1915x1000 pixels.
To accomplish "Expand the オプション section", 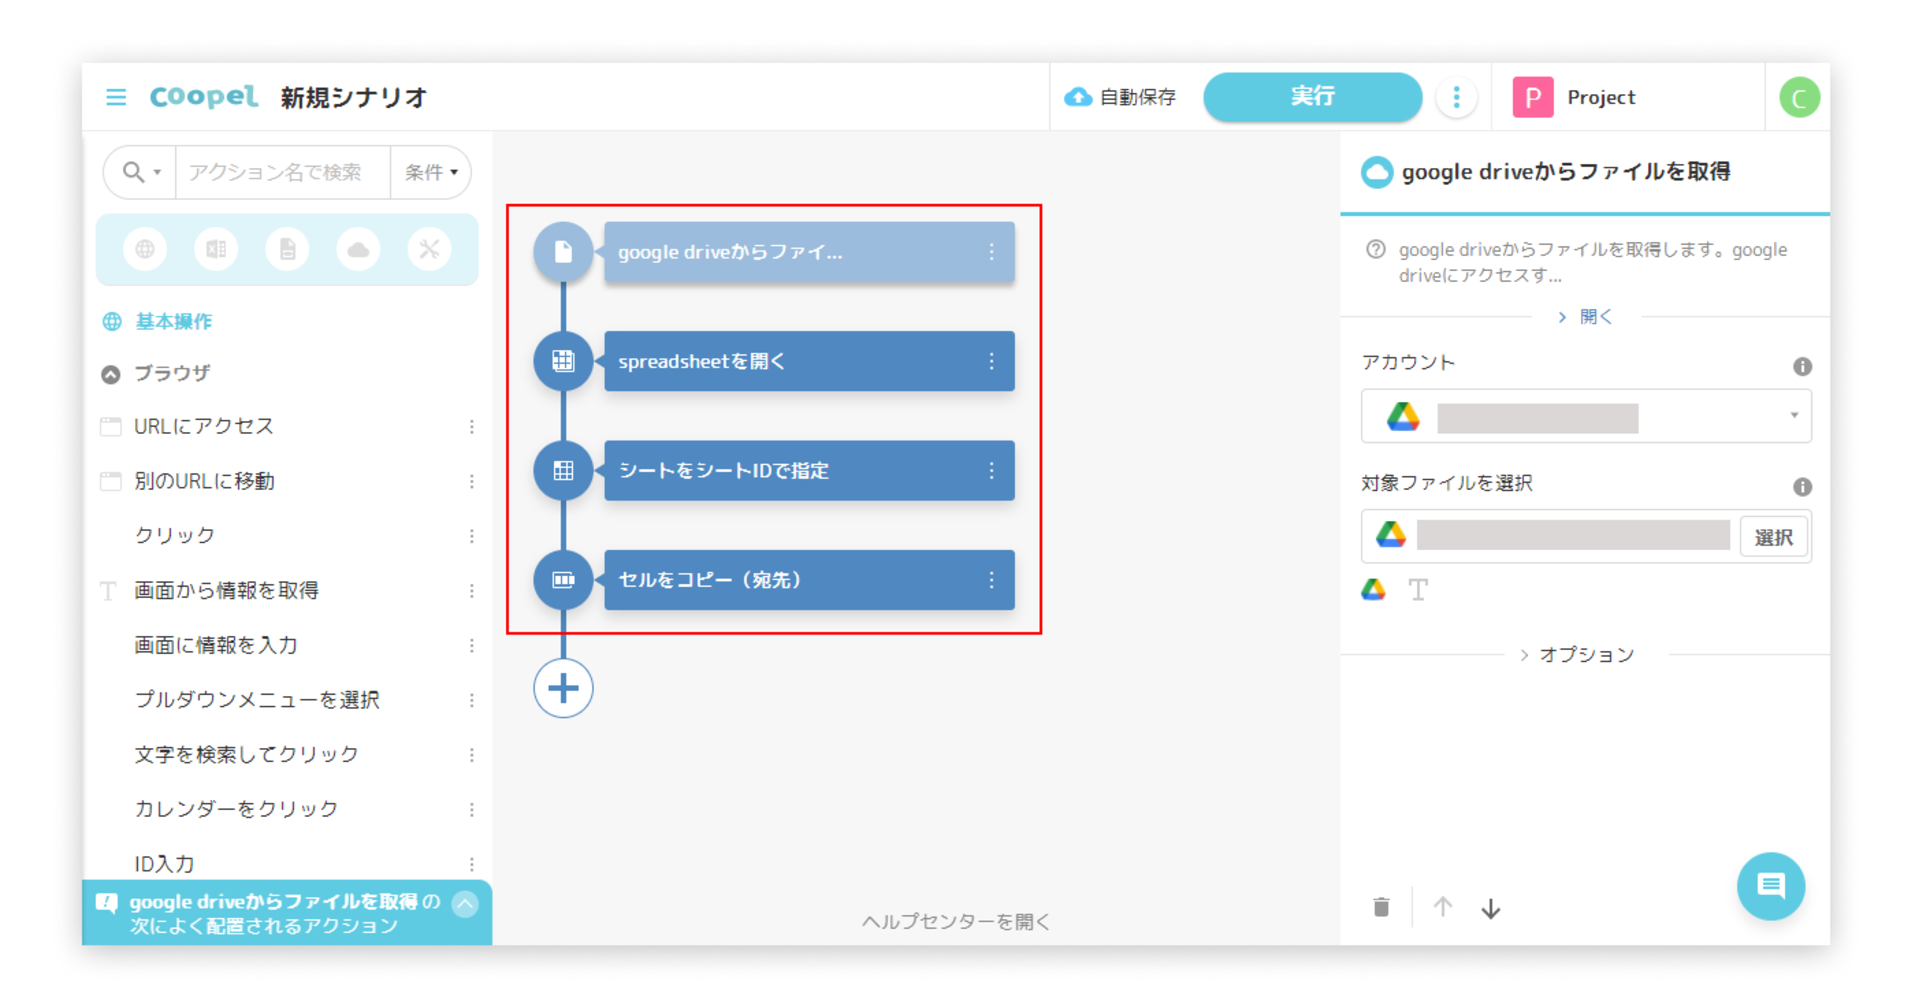I will pyautogui.click(x=1576, y=655).
